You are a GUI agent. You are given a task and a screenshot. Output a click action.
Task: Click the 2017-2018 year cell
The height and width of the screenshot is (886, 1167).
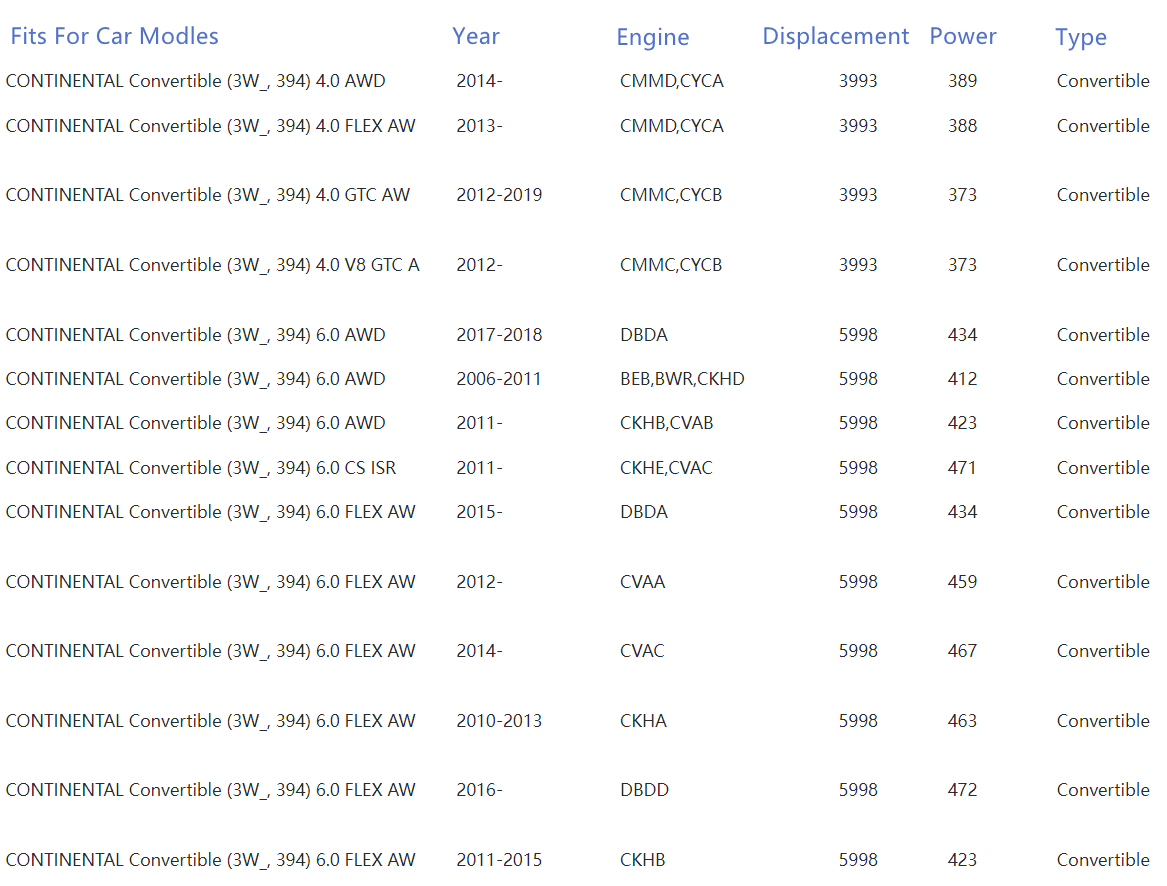tap(499, 335)
